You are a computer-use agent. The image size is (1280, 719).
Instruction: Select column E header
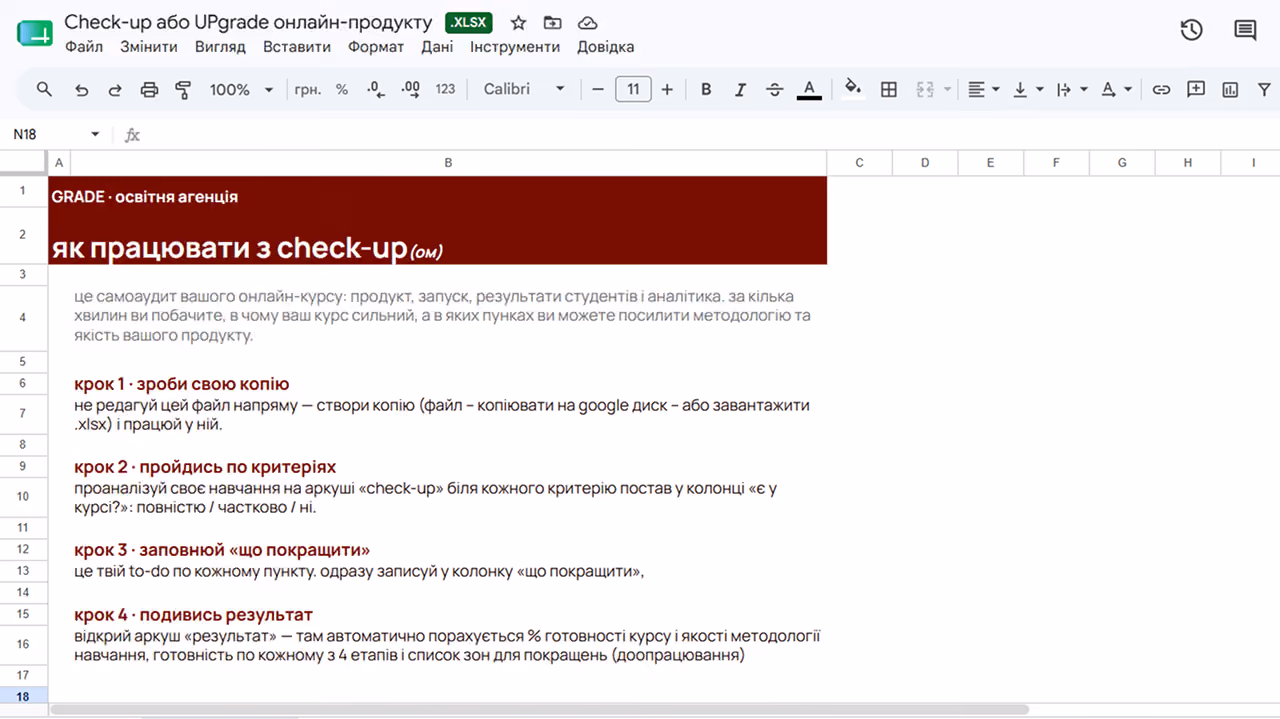[x=990, y=162]
